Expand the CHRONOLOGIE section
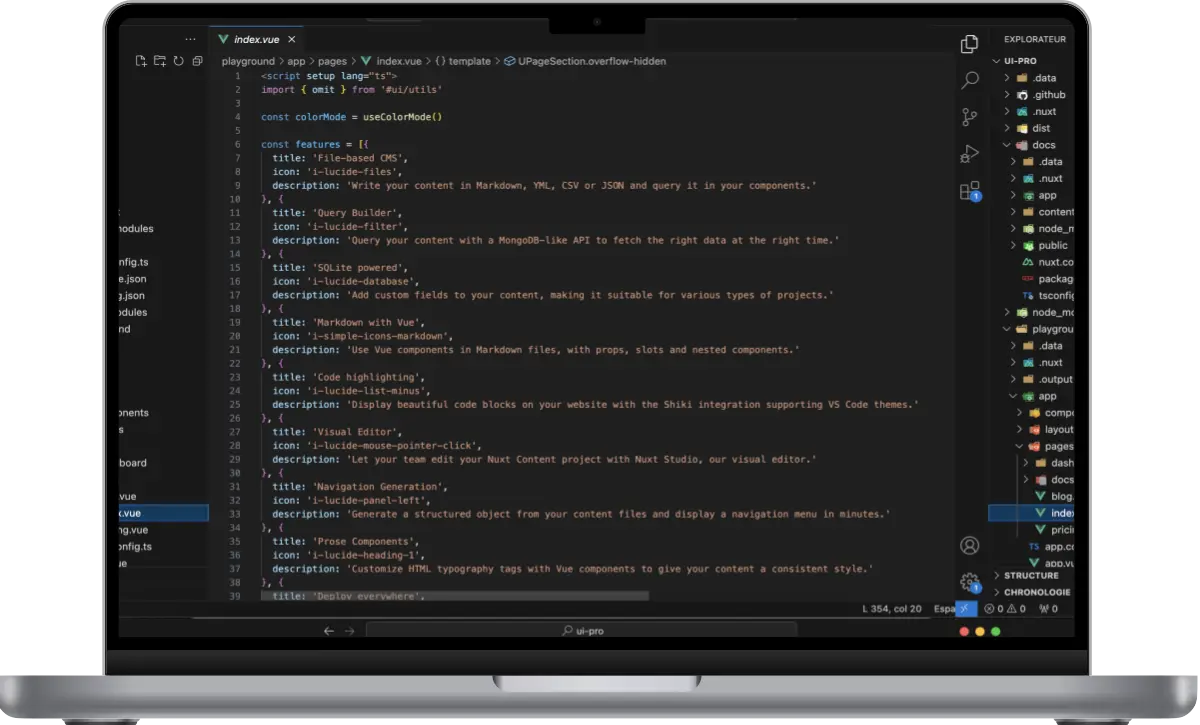This screenshot has height=725, width=1200. 1036,592
